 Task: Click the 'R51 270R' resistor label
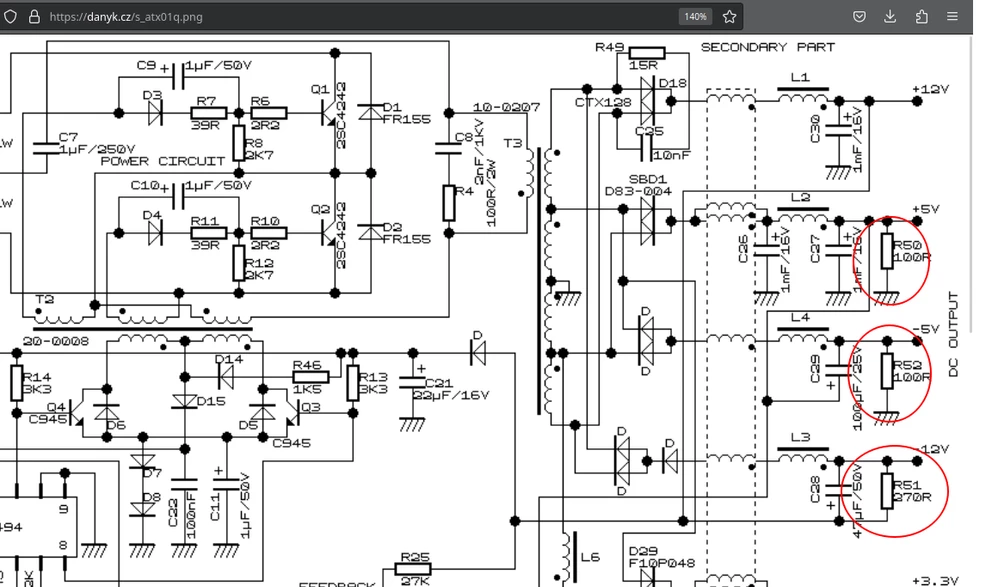coord(912,491)
